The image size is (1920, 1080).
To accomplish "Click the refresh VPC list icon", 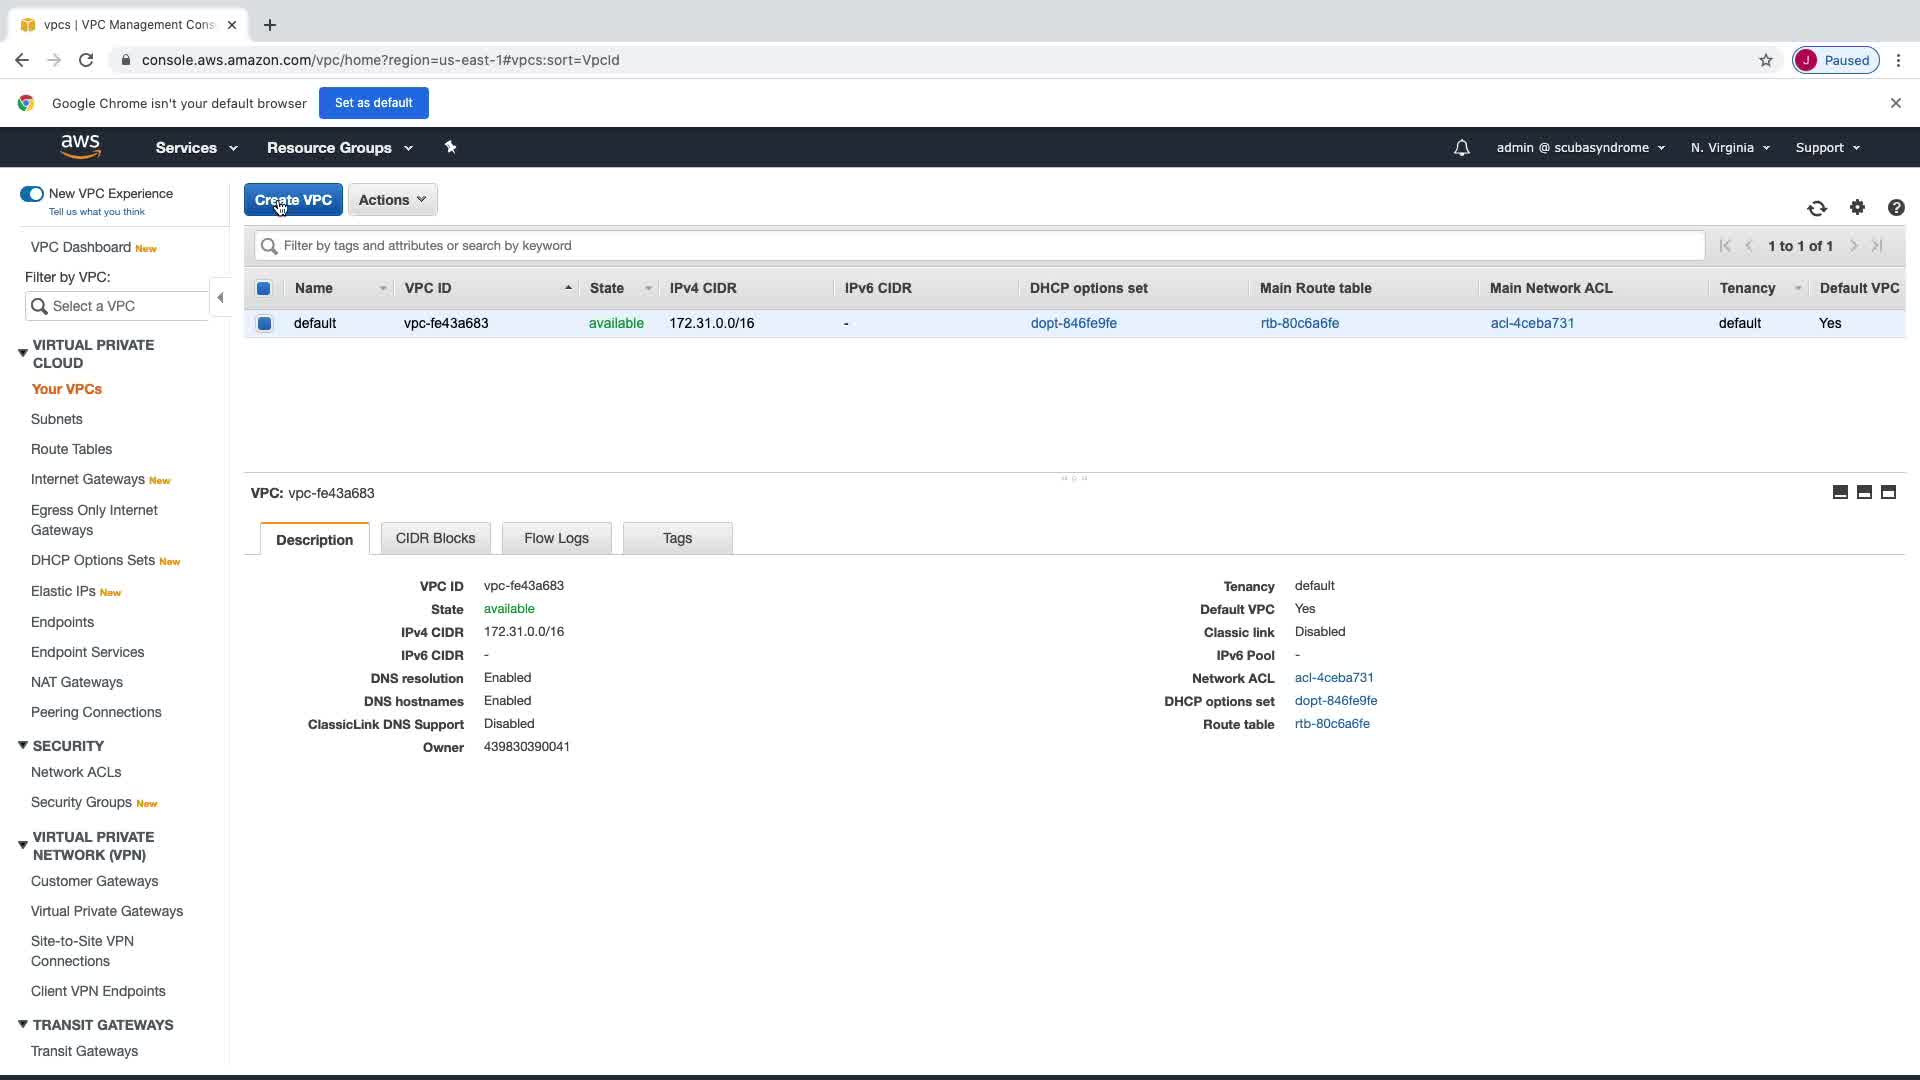I will point(1817,208).
